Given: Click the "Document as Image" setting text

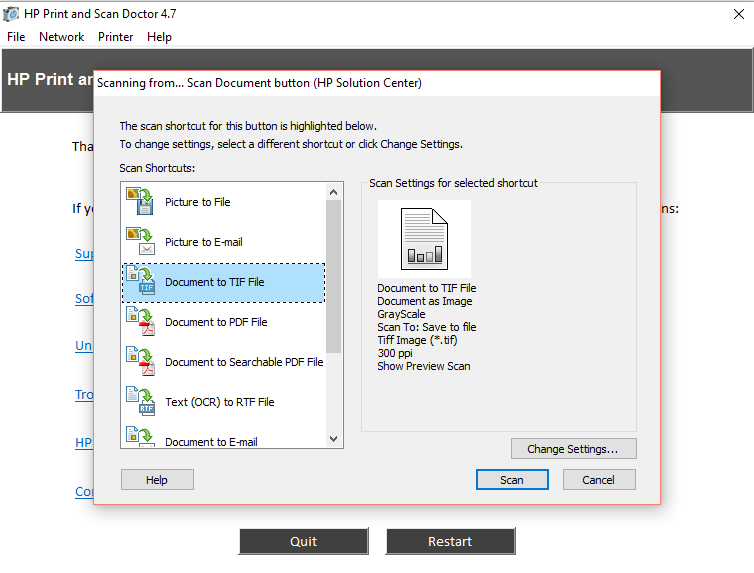Looking at the screenshot, I should [x=425, y=301].
